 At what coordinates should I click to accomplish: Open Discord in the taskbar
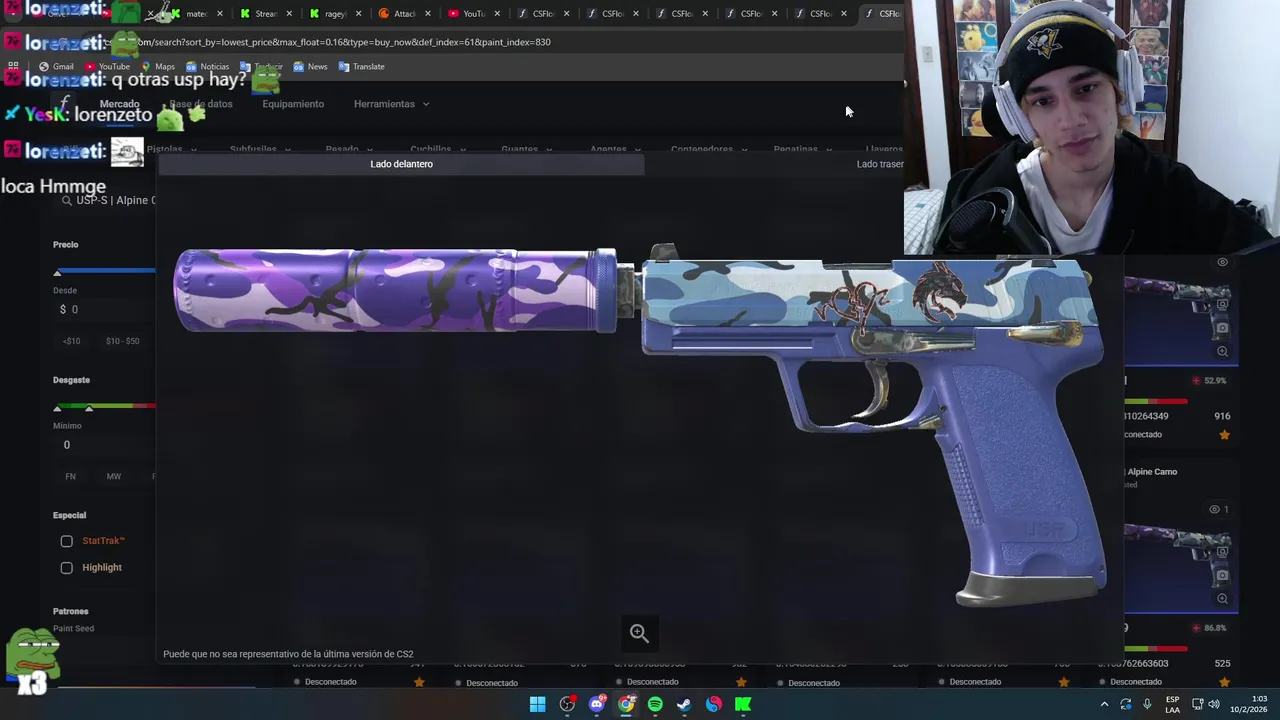pyautogui.click(x=597, y=705)
